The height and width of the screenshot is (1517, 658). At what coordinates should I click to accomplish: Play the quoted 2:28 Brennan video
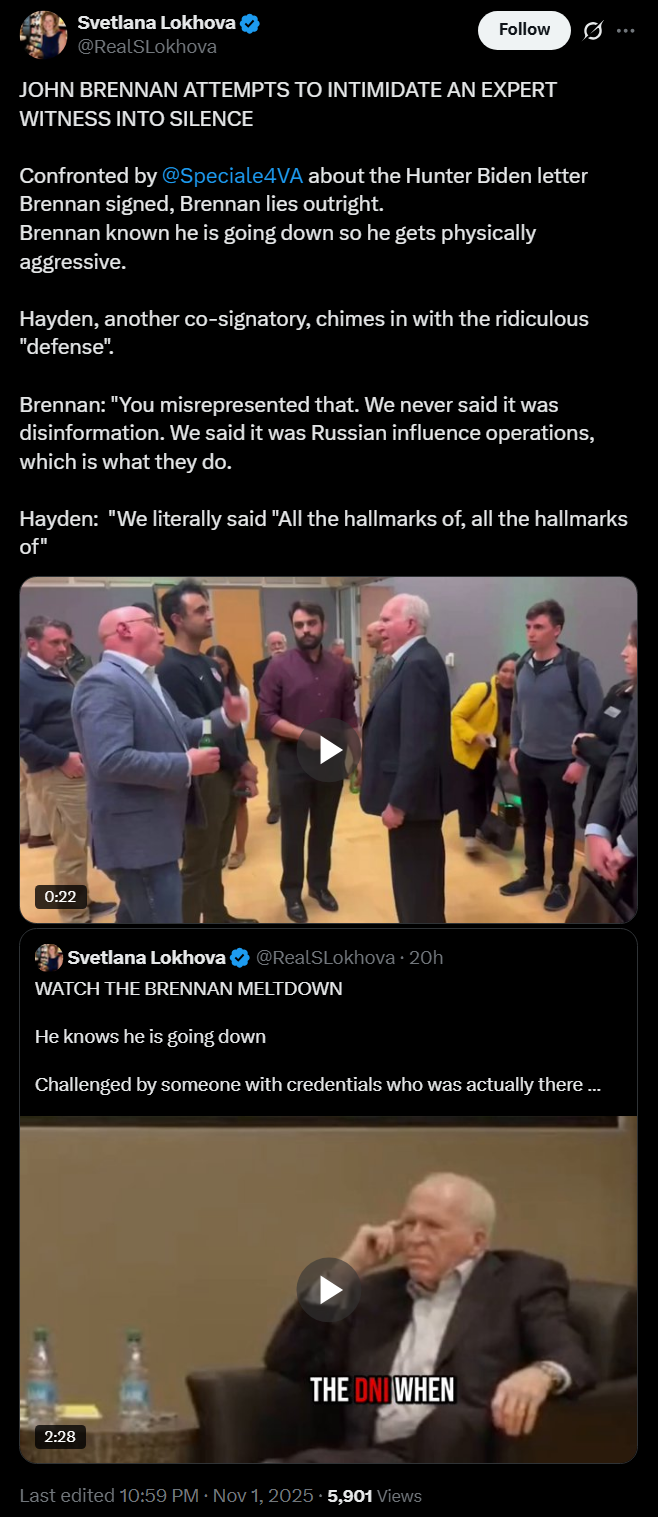(328, 1290)
